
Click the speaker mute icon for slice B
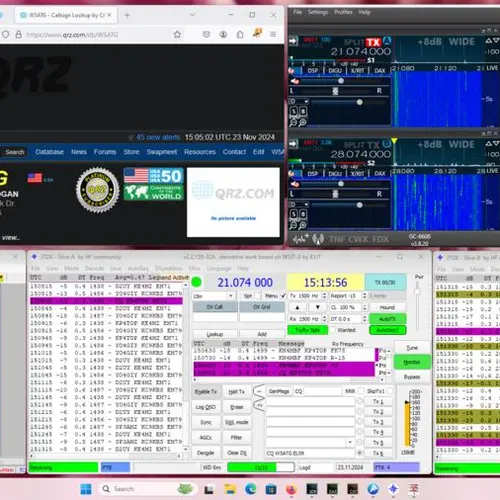295,184
